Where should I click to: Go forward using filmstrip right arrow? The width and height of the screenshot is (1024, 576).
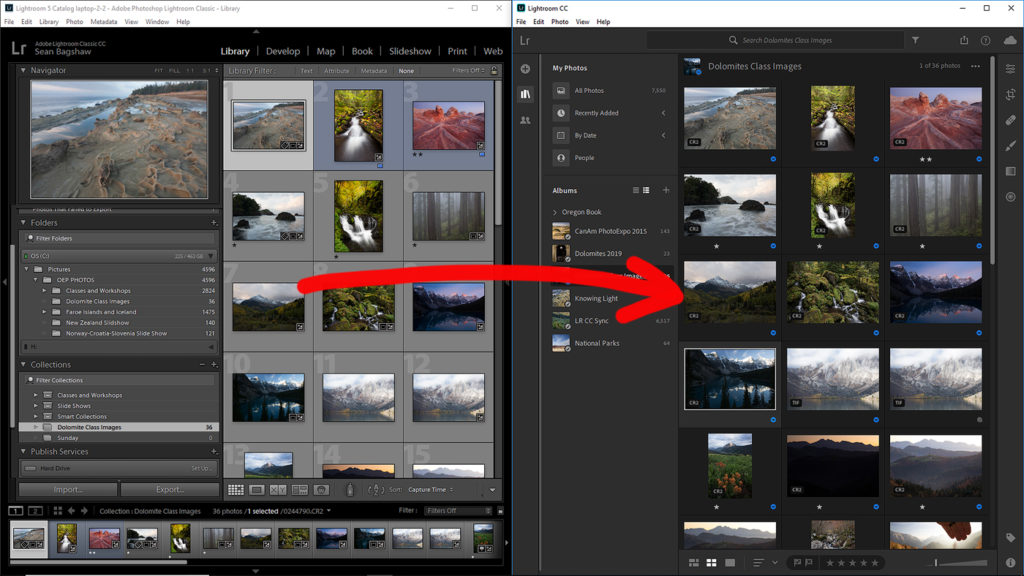tap(84, 511)
